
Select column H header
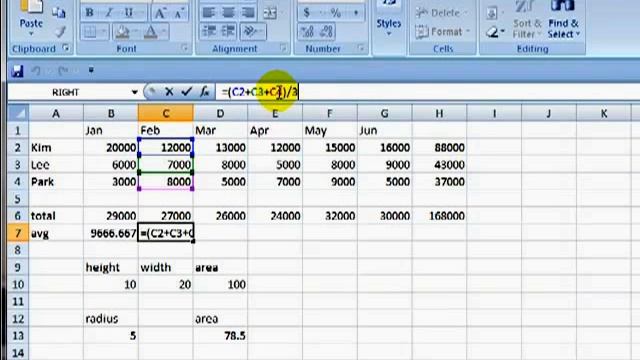coord(439,113)
